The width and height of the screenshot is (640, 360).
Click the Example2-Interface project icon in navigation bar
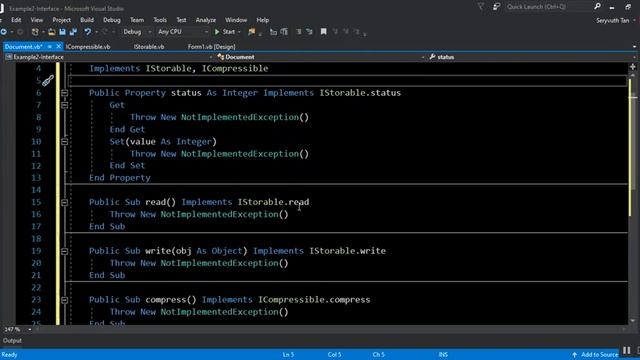click(x=8, y=57)
